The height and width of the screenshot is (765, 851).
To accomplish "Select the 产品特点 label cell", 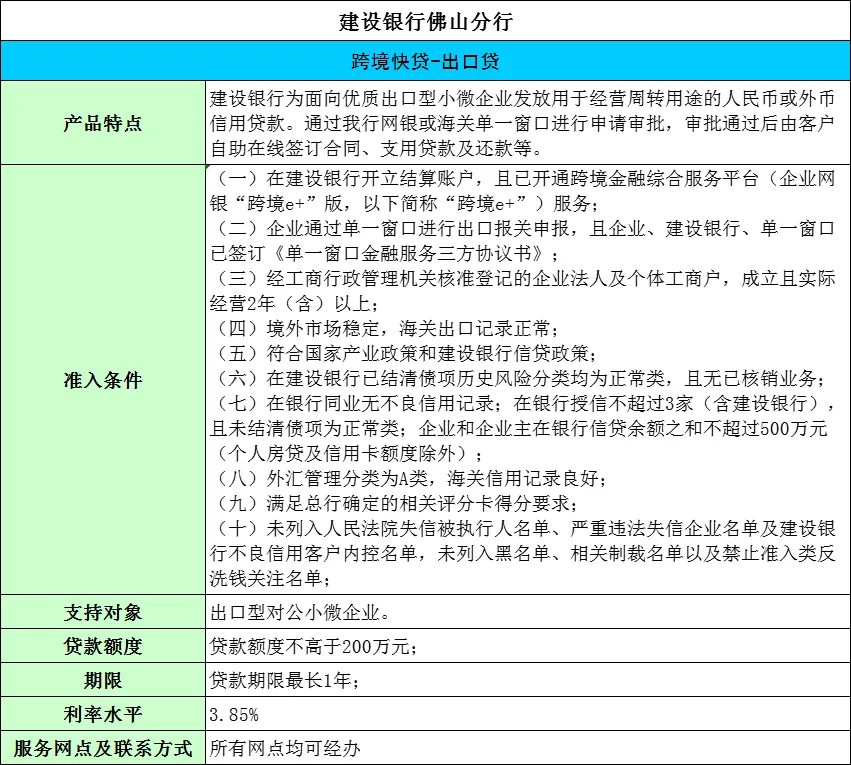I will coord(103,123).
